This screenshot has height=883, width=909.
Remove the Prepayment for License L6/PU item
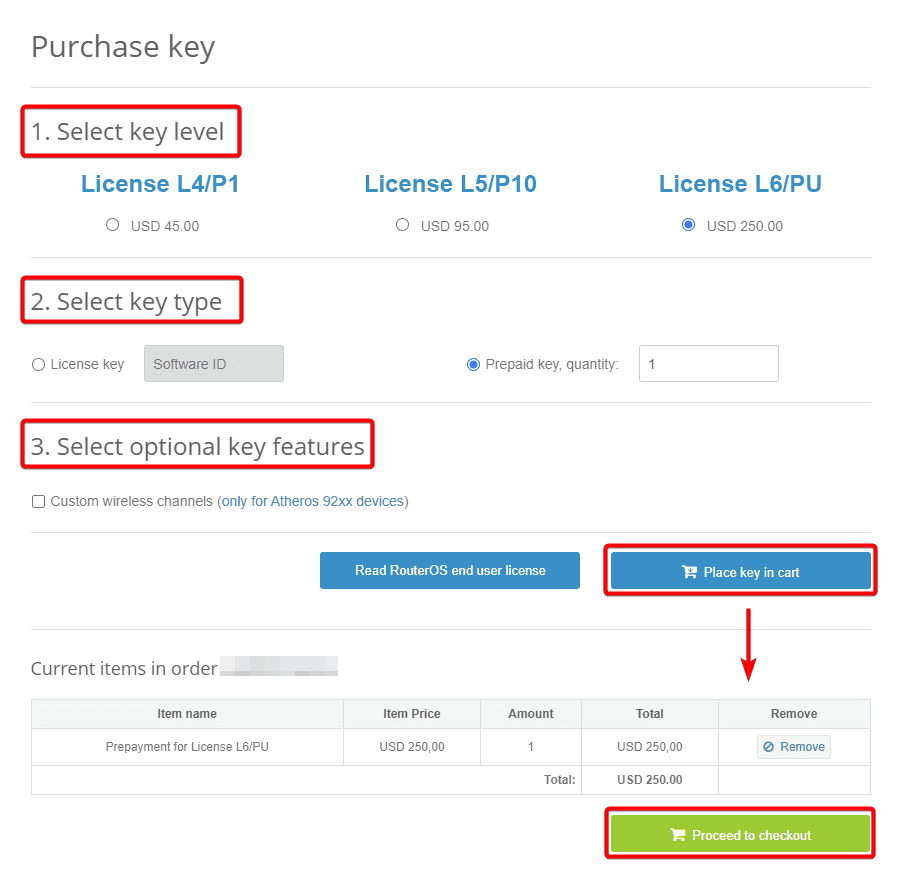click(x=793, y=747)
